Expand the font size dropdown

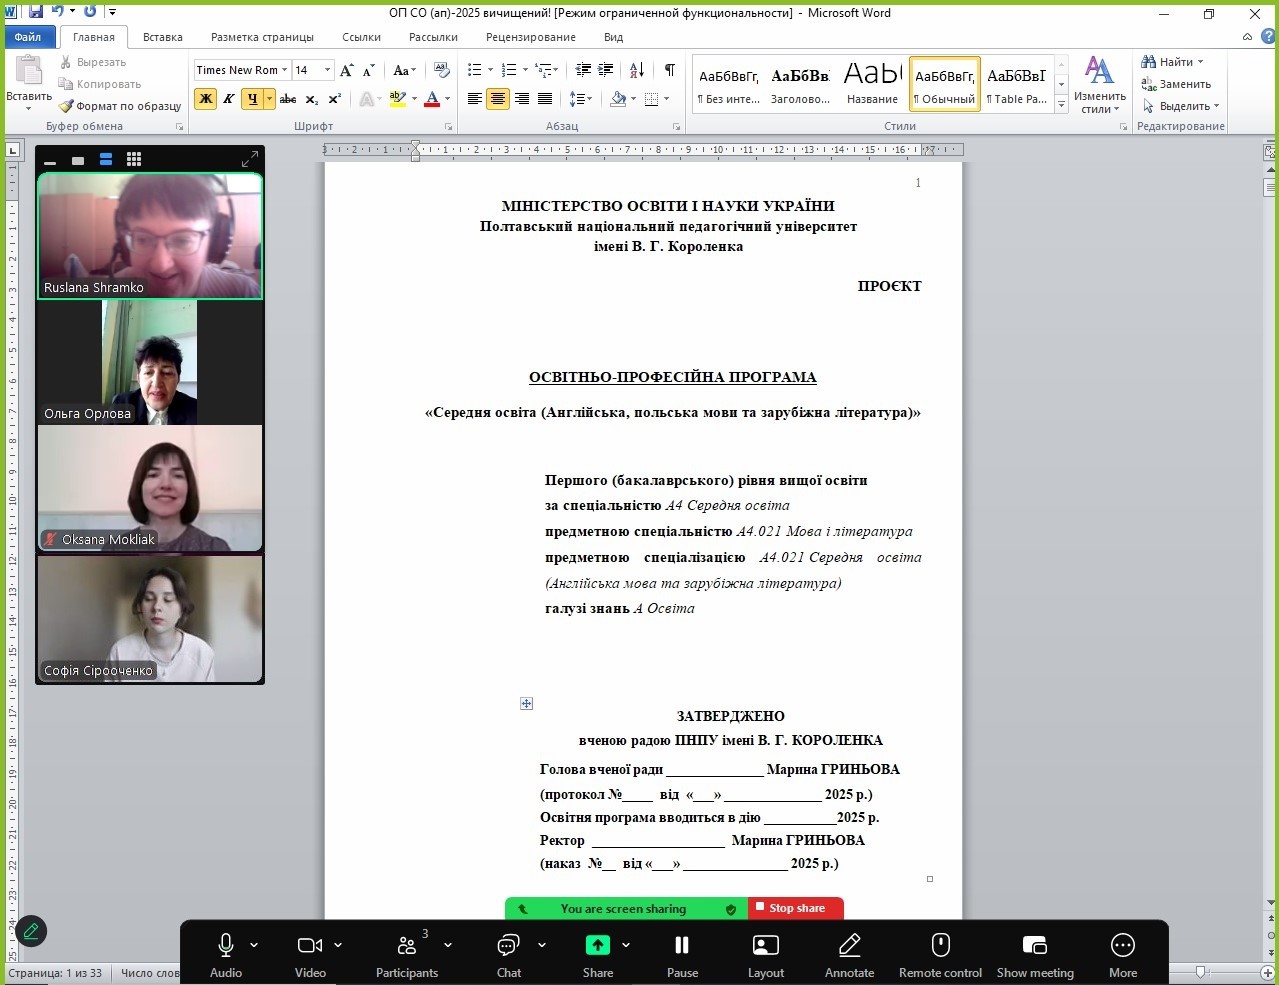327,70
